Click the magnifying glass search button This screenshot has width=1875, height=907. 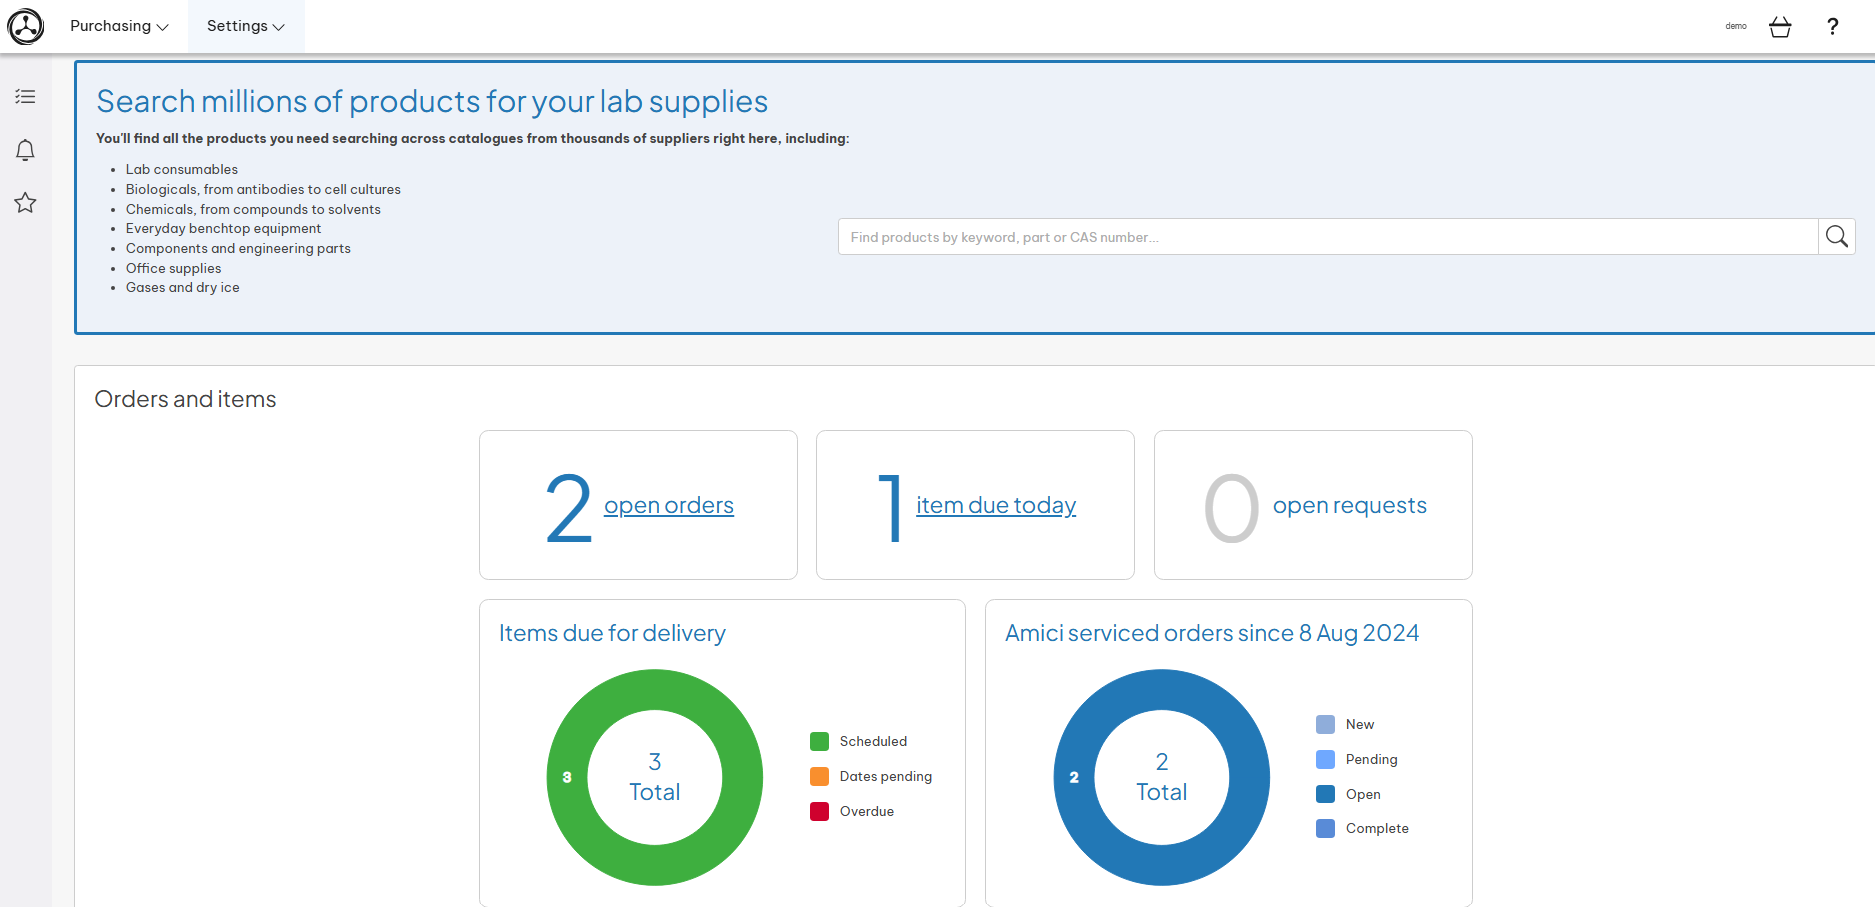(x=1836, y=237)
